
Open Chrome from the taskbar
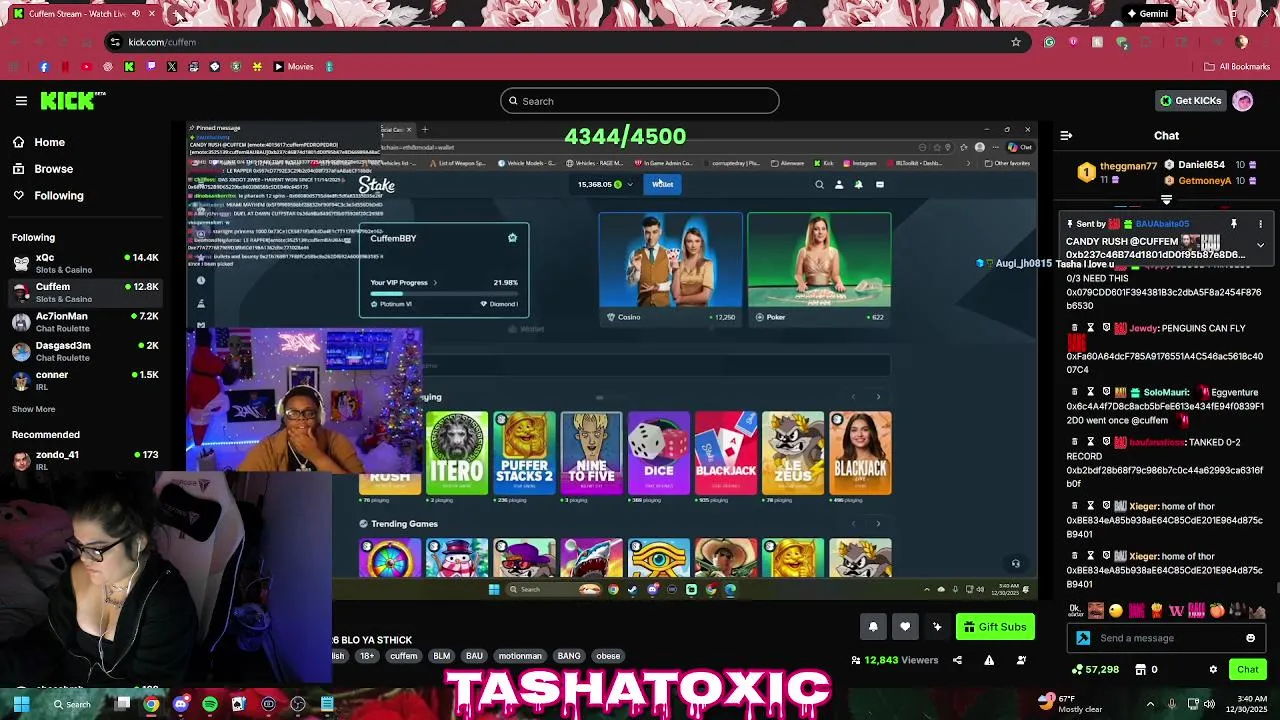pyautogui.click(x=151, y=704)
